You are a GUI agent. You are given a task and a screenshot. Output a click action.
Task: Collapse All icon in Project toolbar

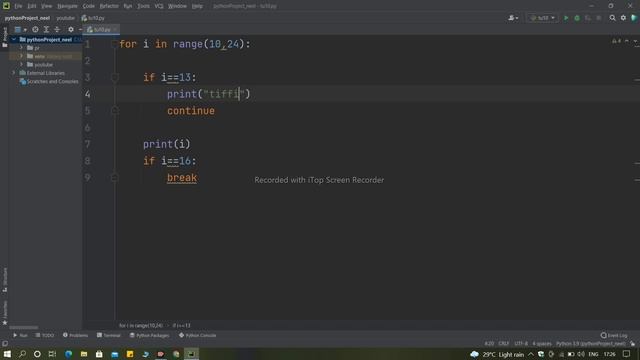tap(57, 29)
